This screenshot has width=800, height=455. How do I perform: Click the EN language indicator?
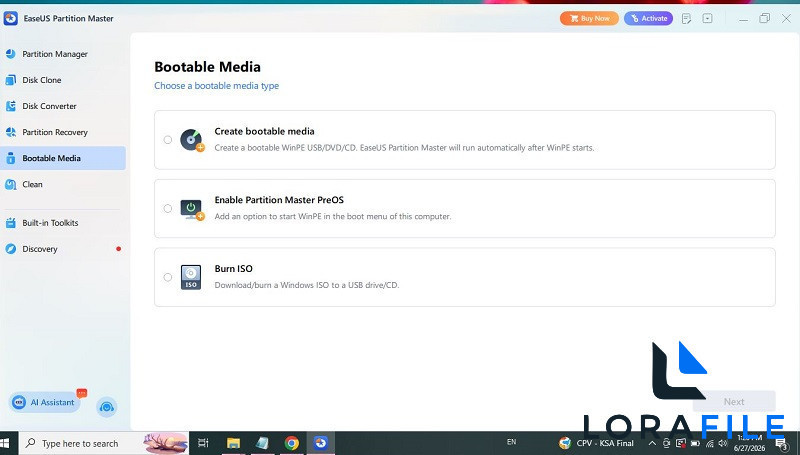coord(511,442)
